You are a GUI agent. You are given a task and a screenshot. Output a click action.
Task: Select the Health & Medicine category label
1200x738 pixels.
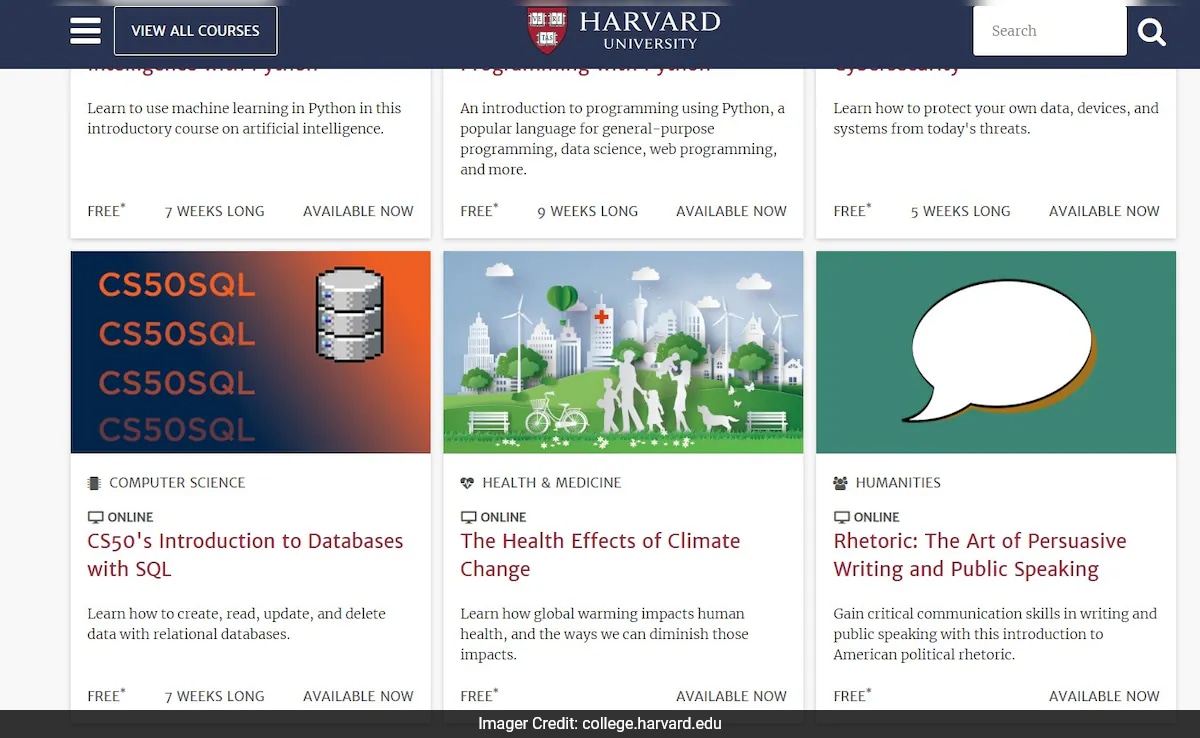[552, 483]
